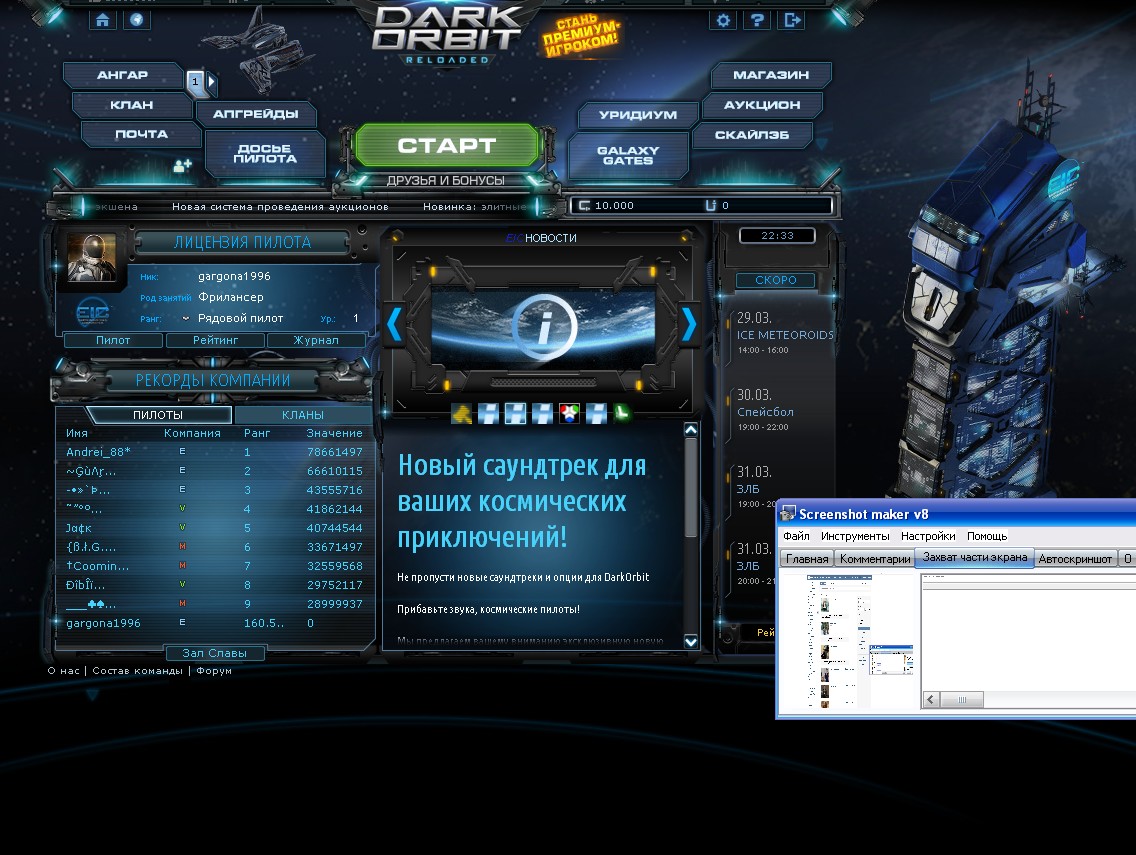1136x855 pixels.
Task: Switch to Автоскриншот tab
Action: [1075, 559]
